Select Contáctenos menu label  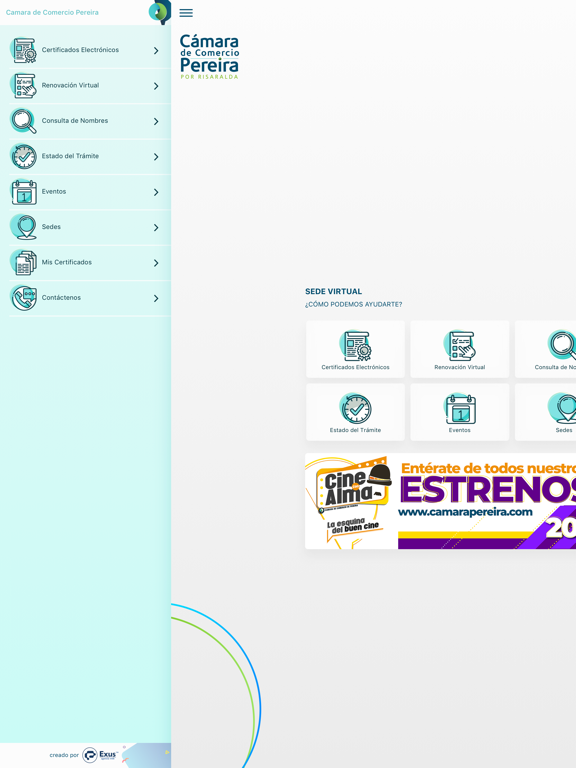tap(61, 297)
